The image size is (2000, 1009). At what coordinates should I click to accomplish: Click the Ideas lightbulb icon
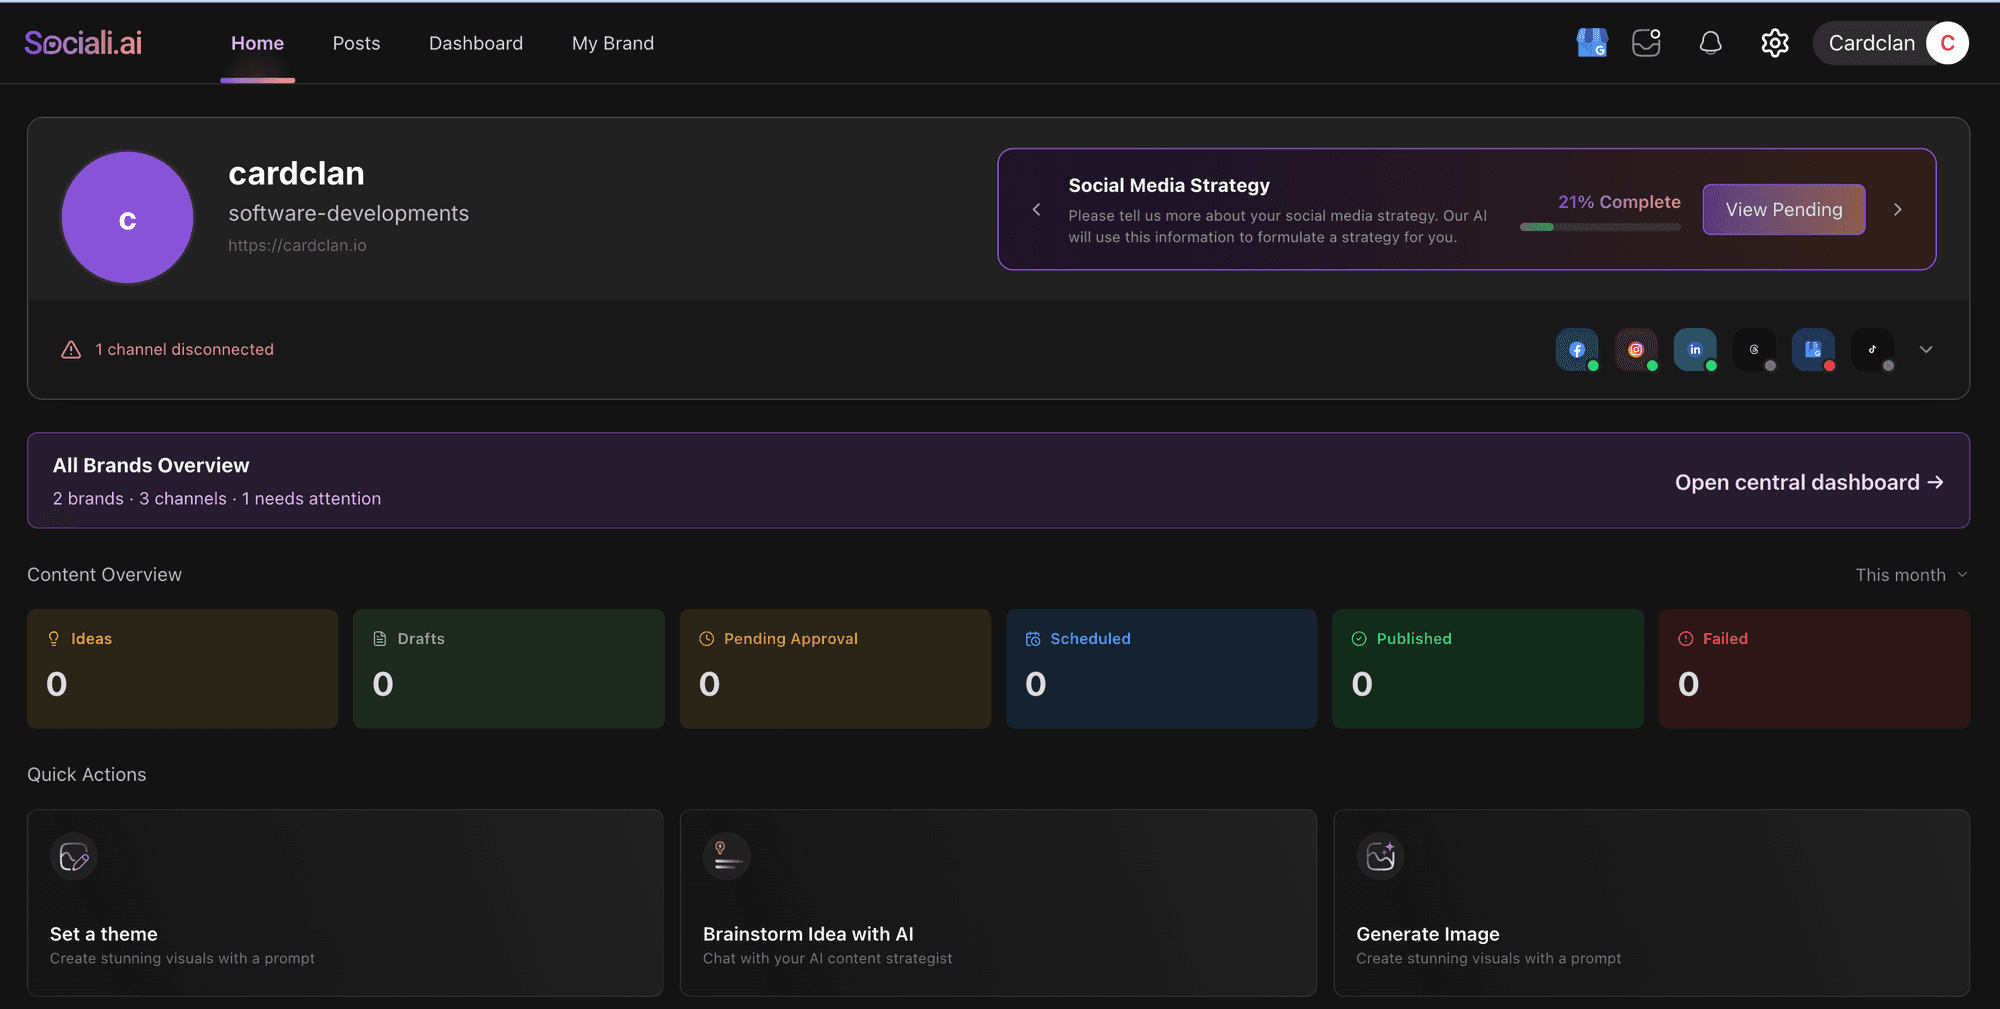pyautogui.click(x=54, y=639)
